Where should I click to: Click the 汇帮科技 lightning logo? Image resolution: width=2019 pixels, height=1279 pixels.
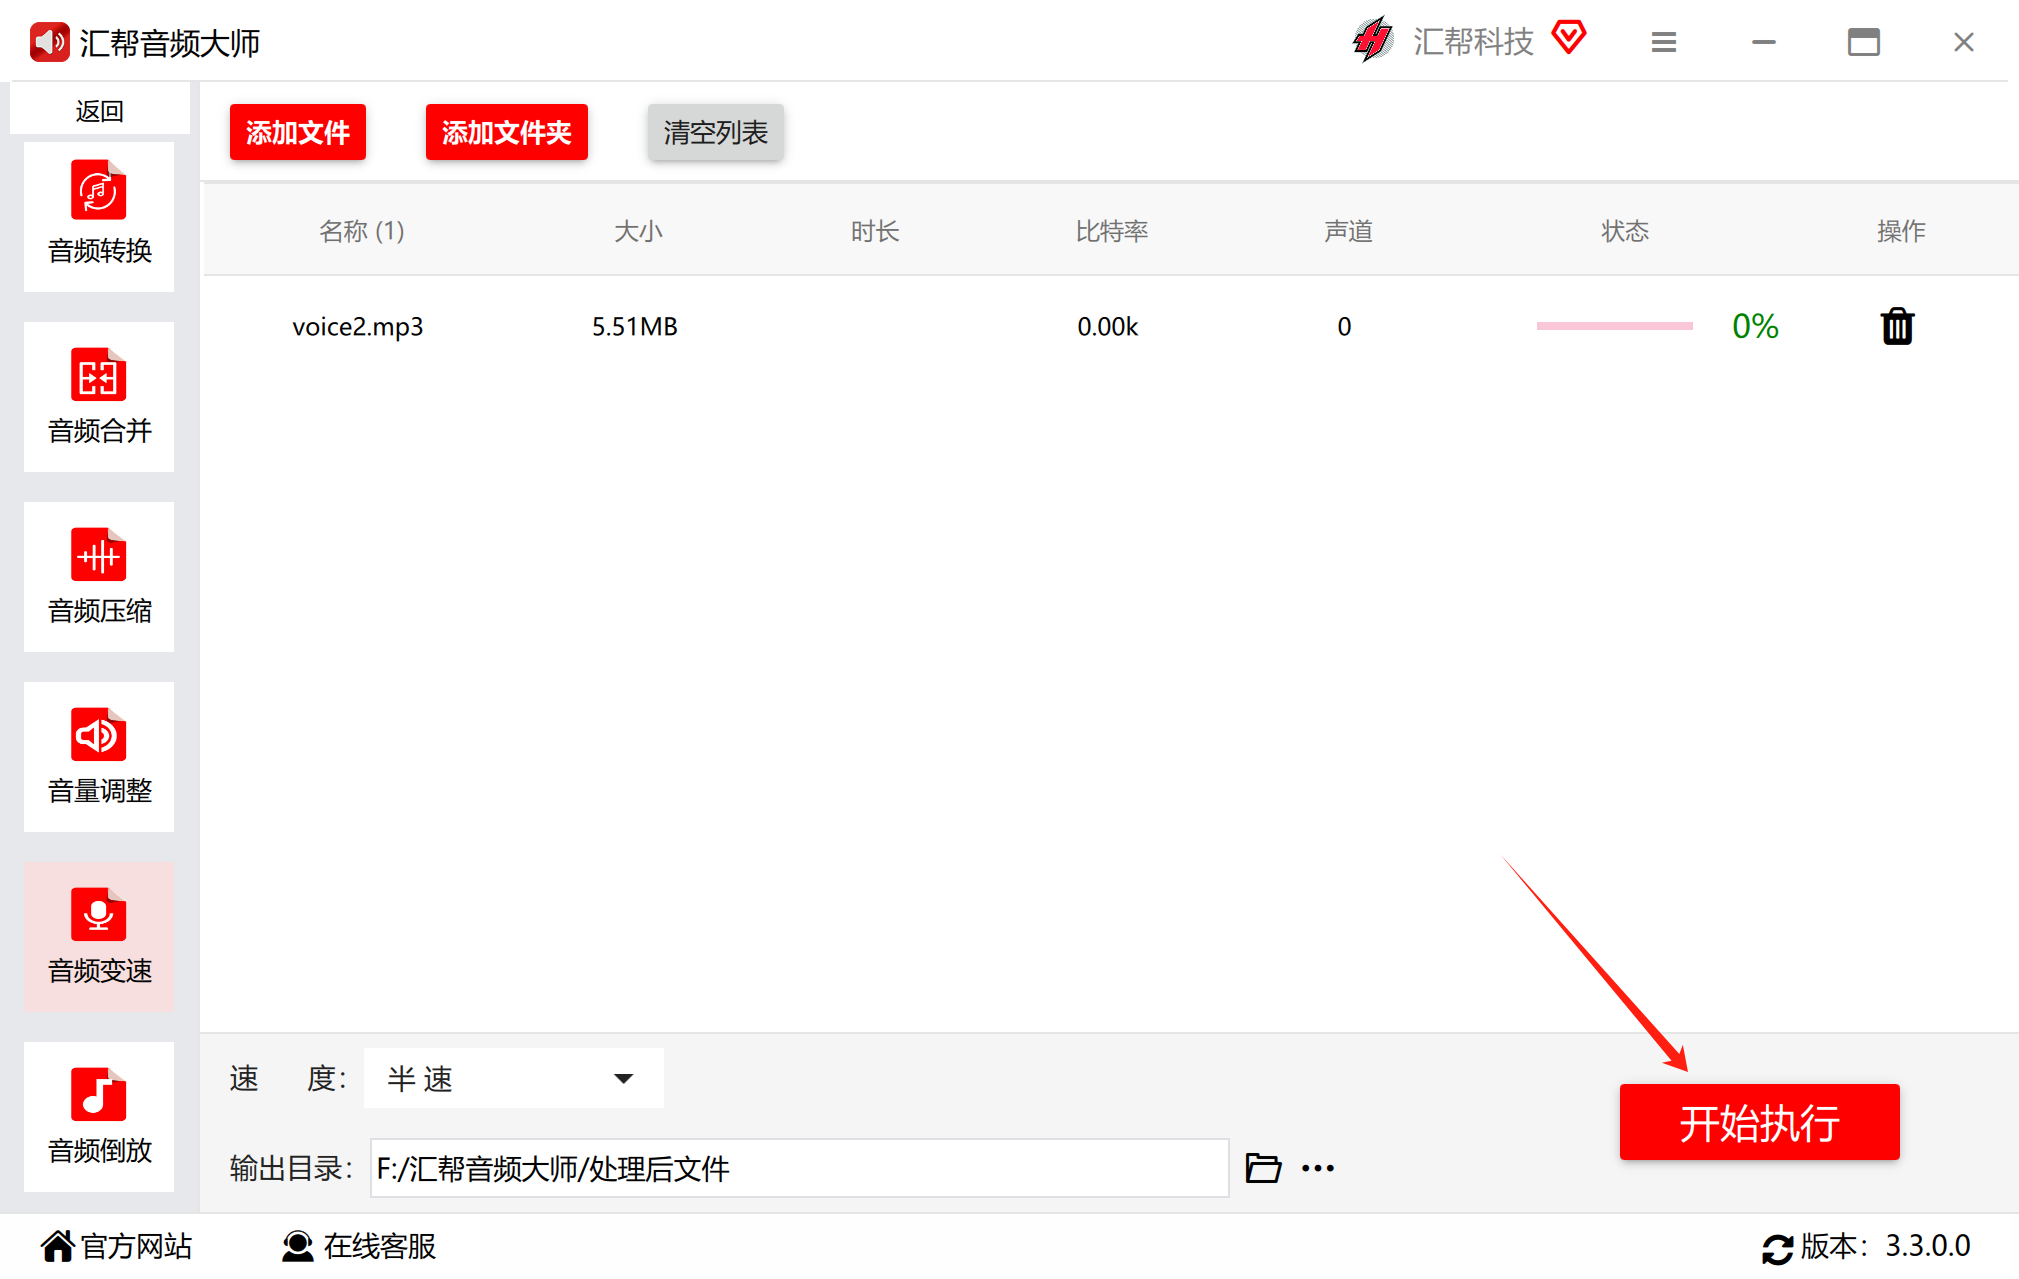[1373, 40]
